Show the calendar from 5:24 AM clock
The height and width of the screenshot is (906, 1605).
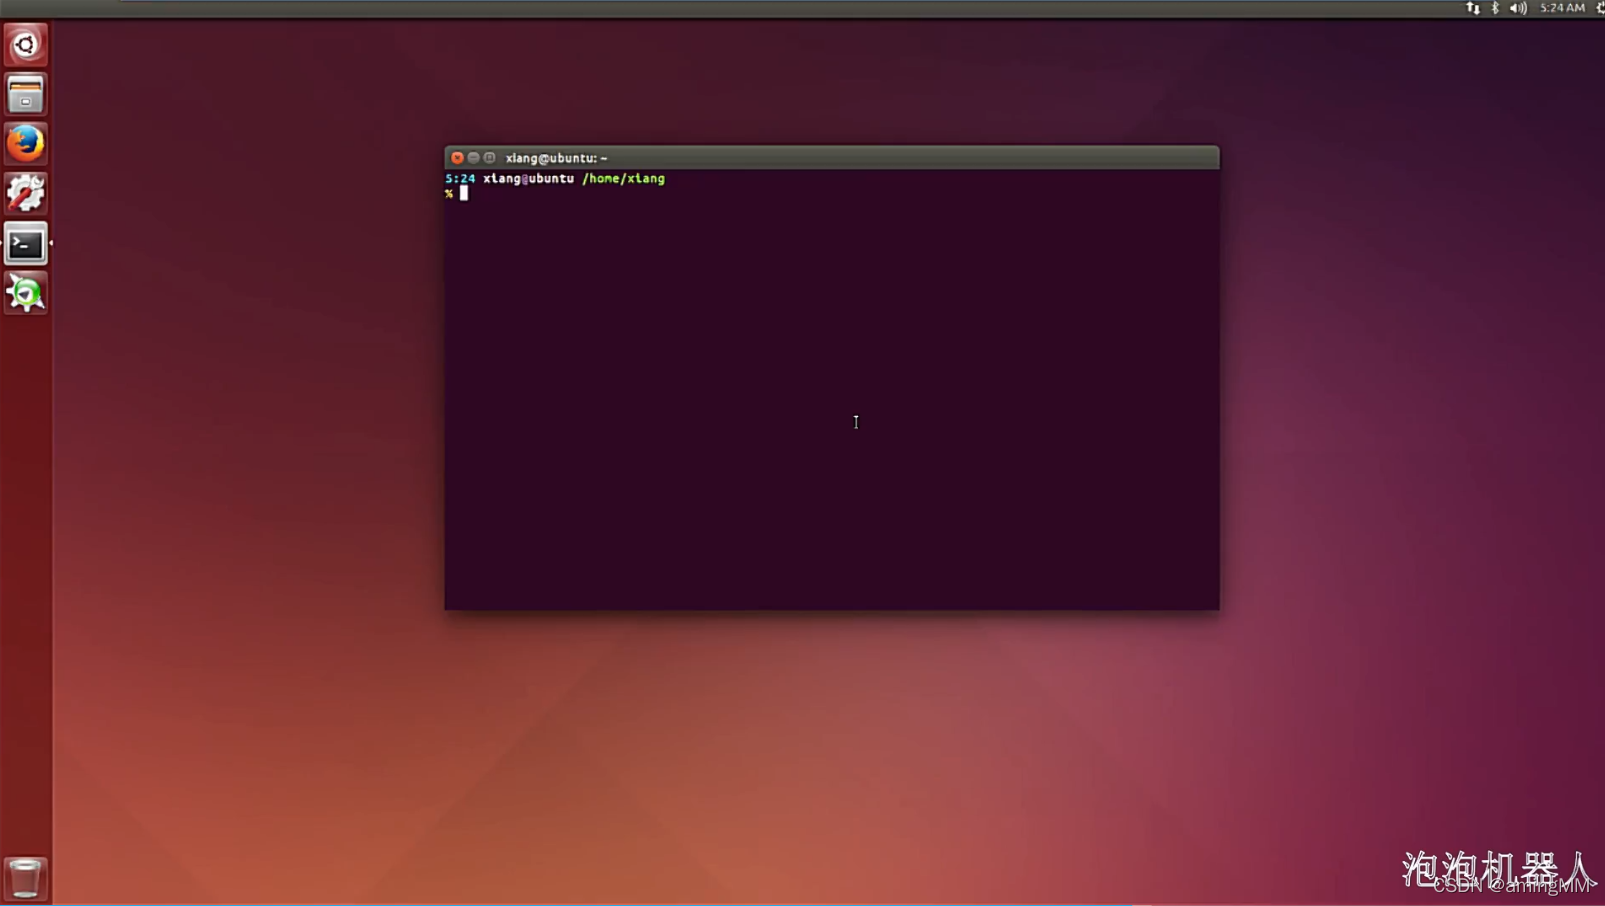tap(1562, 8)
